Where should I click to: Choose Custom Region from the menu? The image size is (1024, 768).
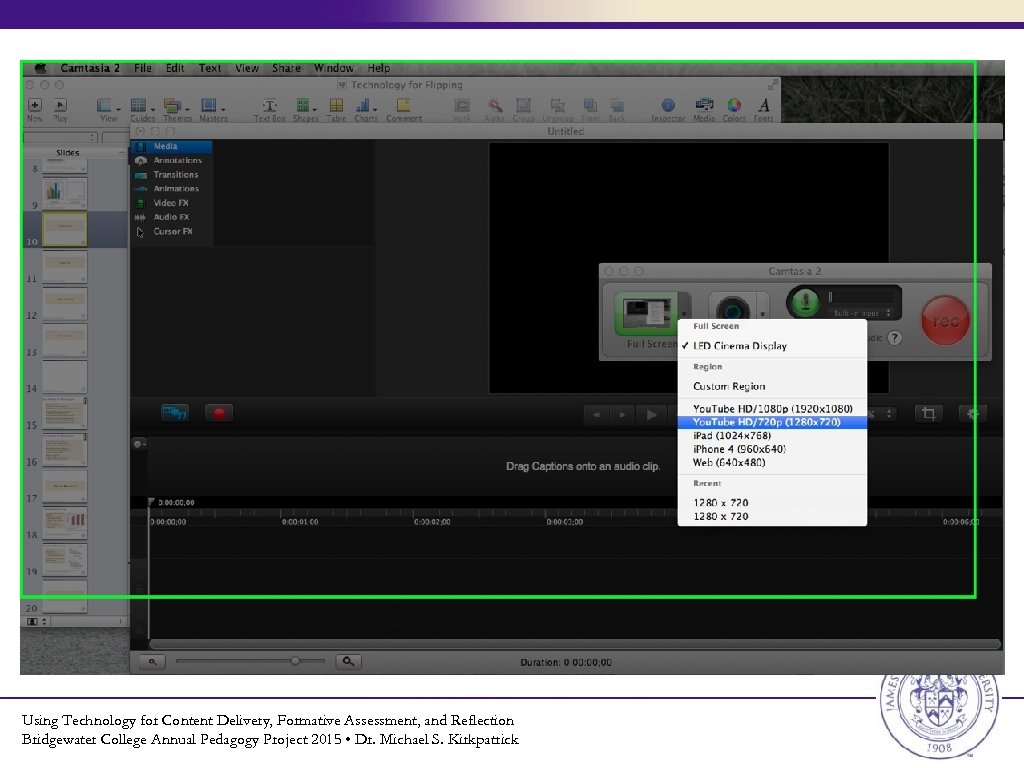click(772, 386)
